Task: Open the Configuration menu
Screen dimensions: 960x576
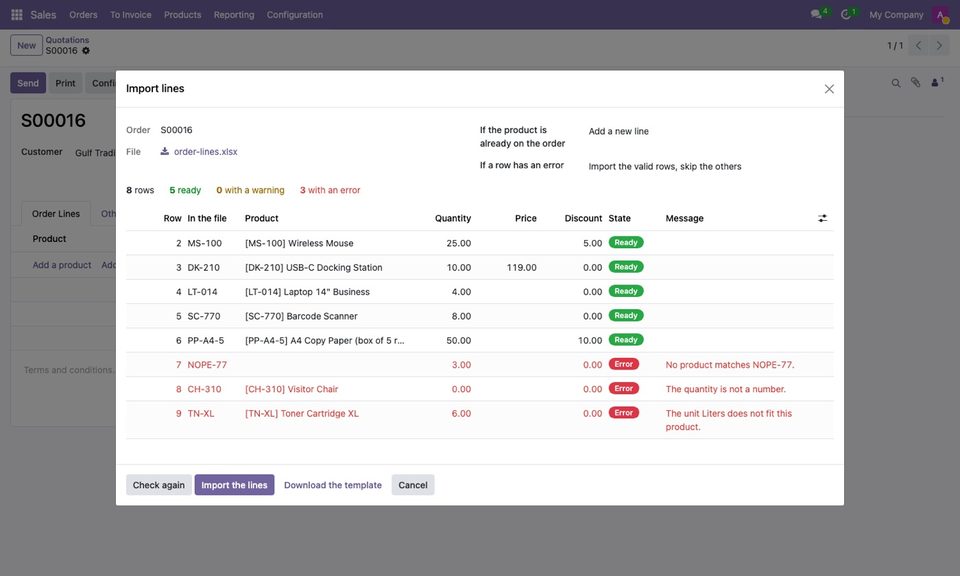Action: 294,15
